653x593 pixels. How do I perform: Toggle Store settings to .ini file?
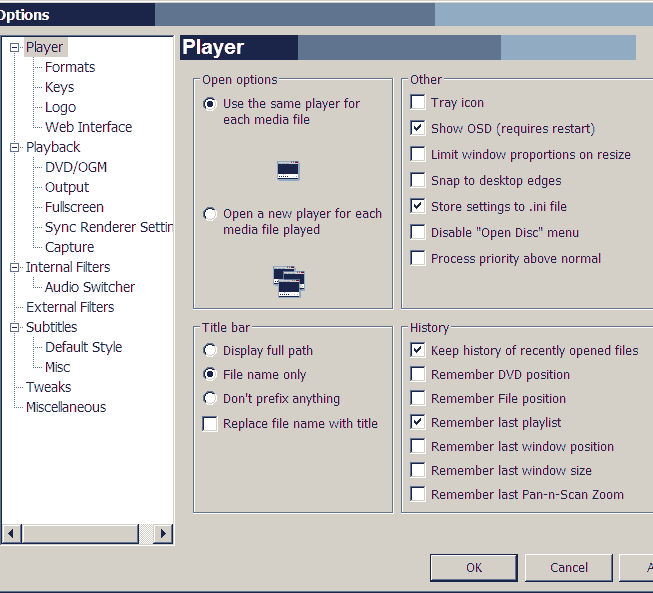tap(418, 207)
